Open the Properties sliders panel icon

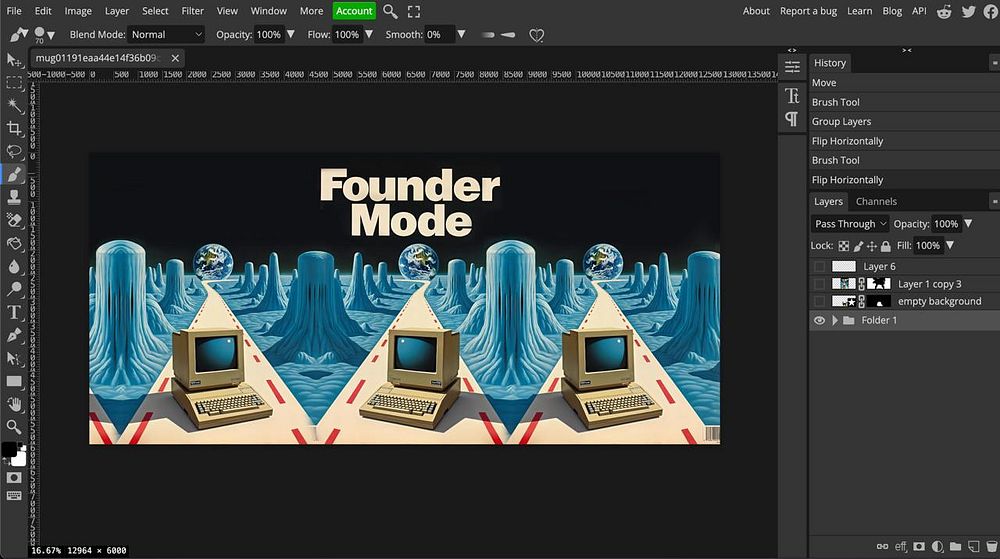792,66
